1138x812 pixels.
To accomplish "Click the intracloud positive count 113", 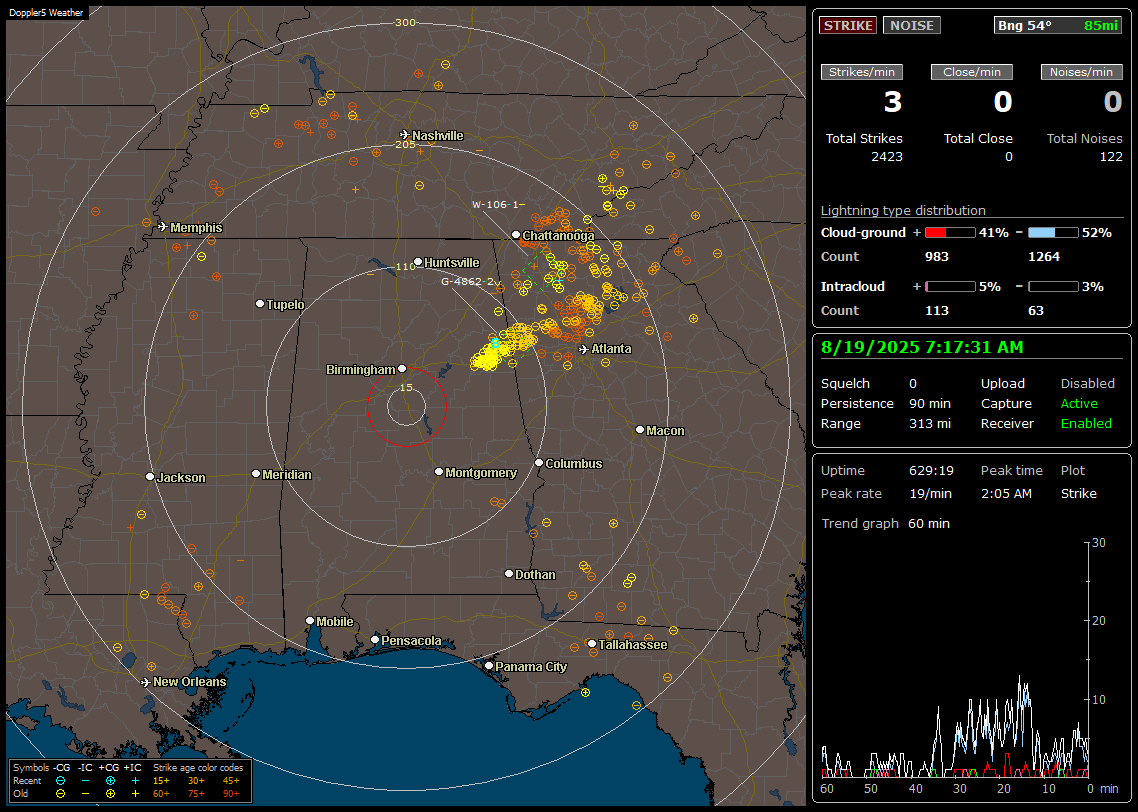I will pyautogui.click(x=937, y=311).
